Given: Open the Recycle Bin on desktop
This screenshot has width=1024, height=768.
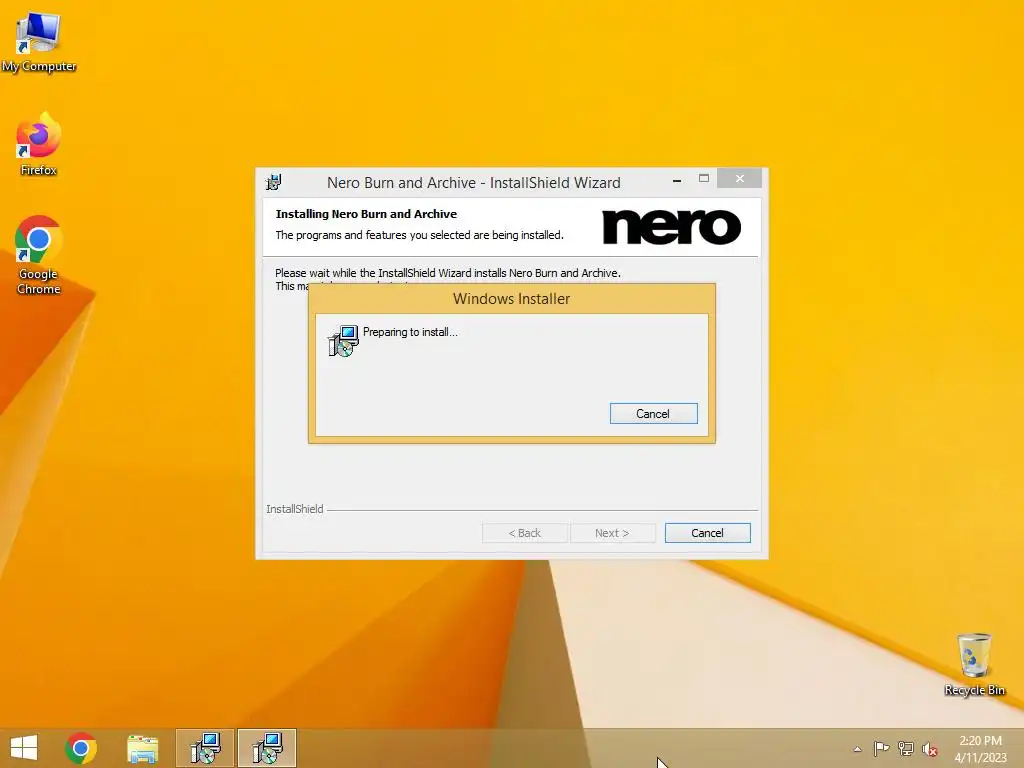Looking at the screenshot, I should point(974,664).
